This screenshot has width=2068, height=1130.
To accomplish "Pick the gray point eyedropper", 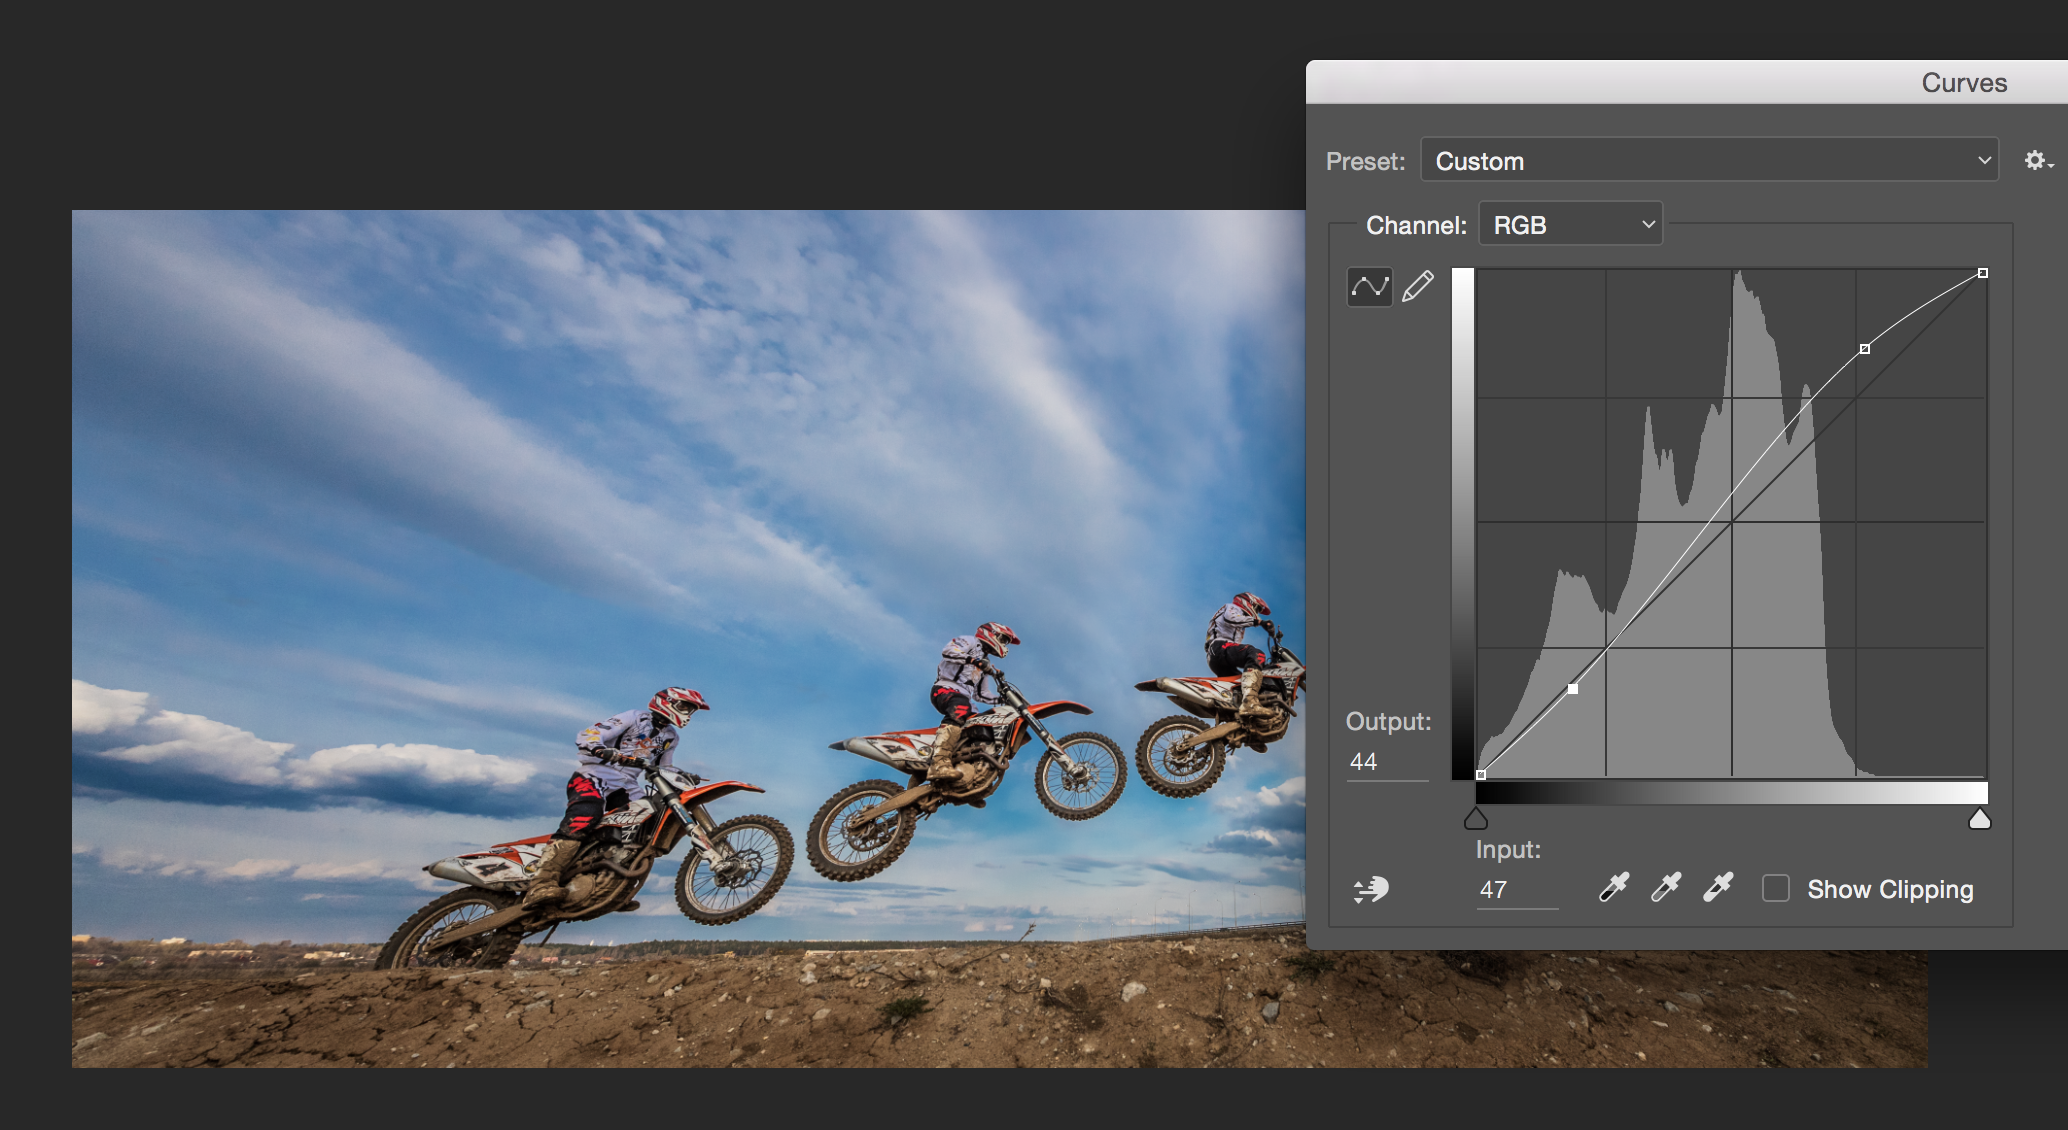I will point(1665,888).
